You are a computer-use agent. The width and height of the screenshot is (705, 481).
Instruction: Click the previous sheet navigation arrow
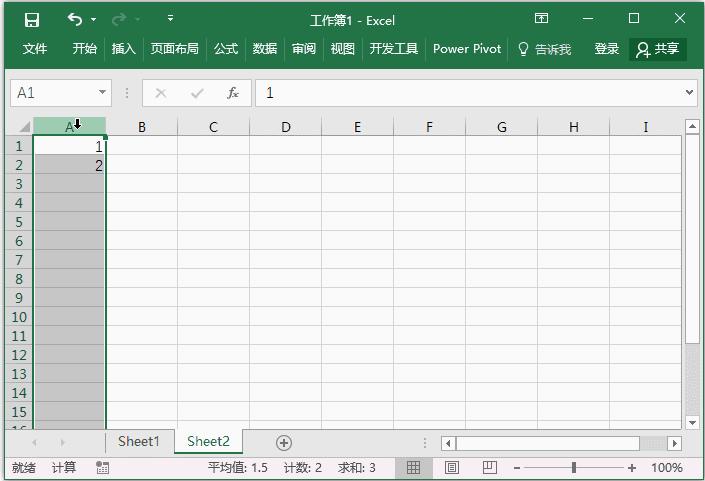[35, 443]
